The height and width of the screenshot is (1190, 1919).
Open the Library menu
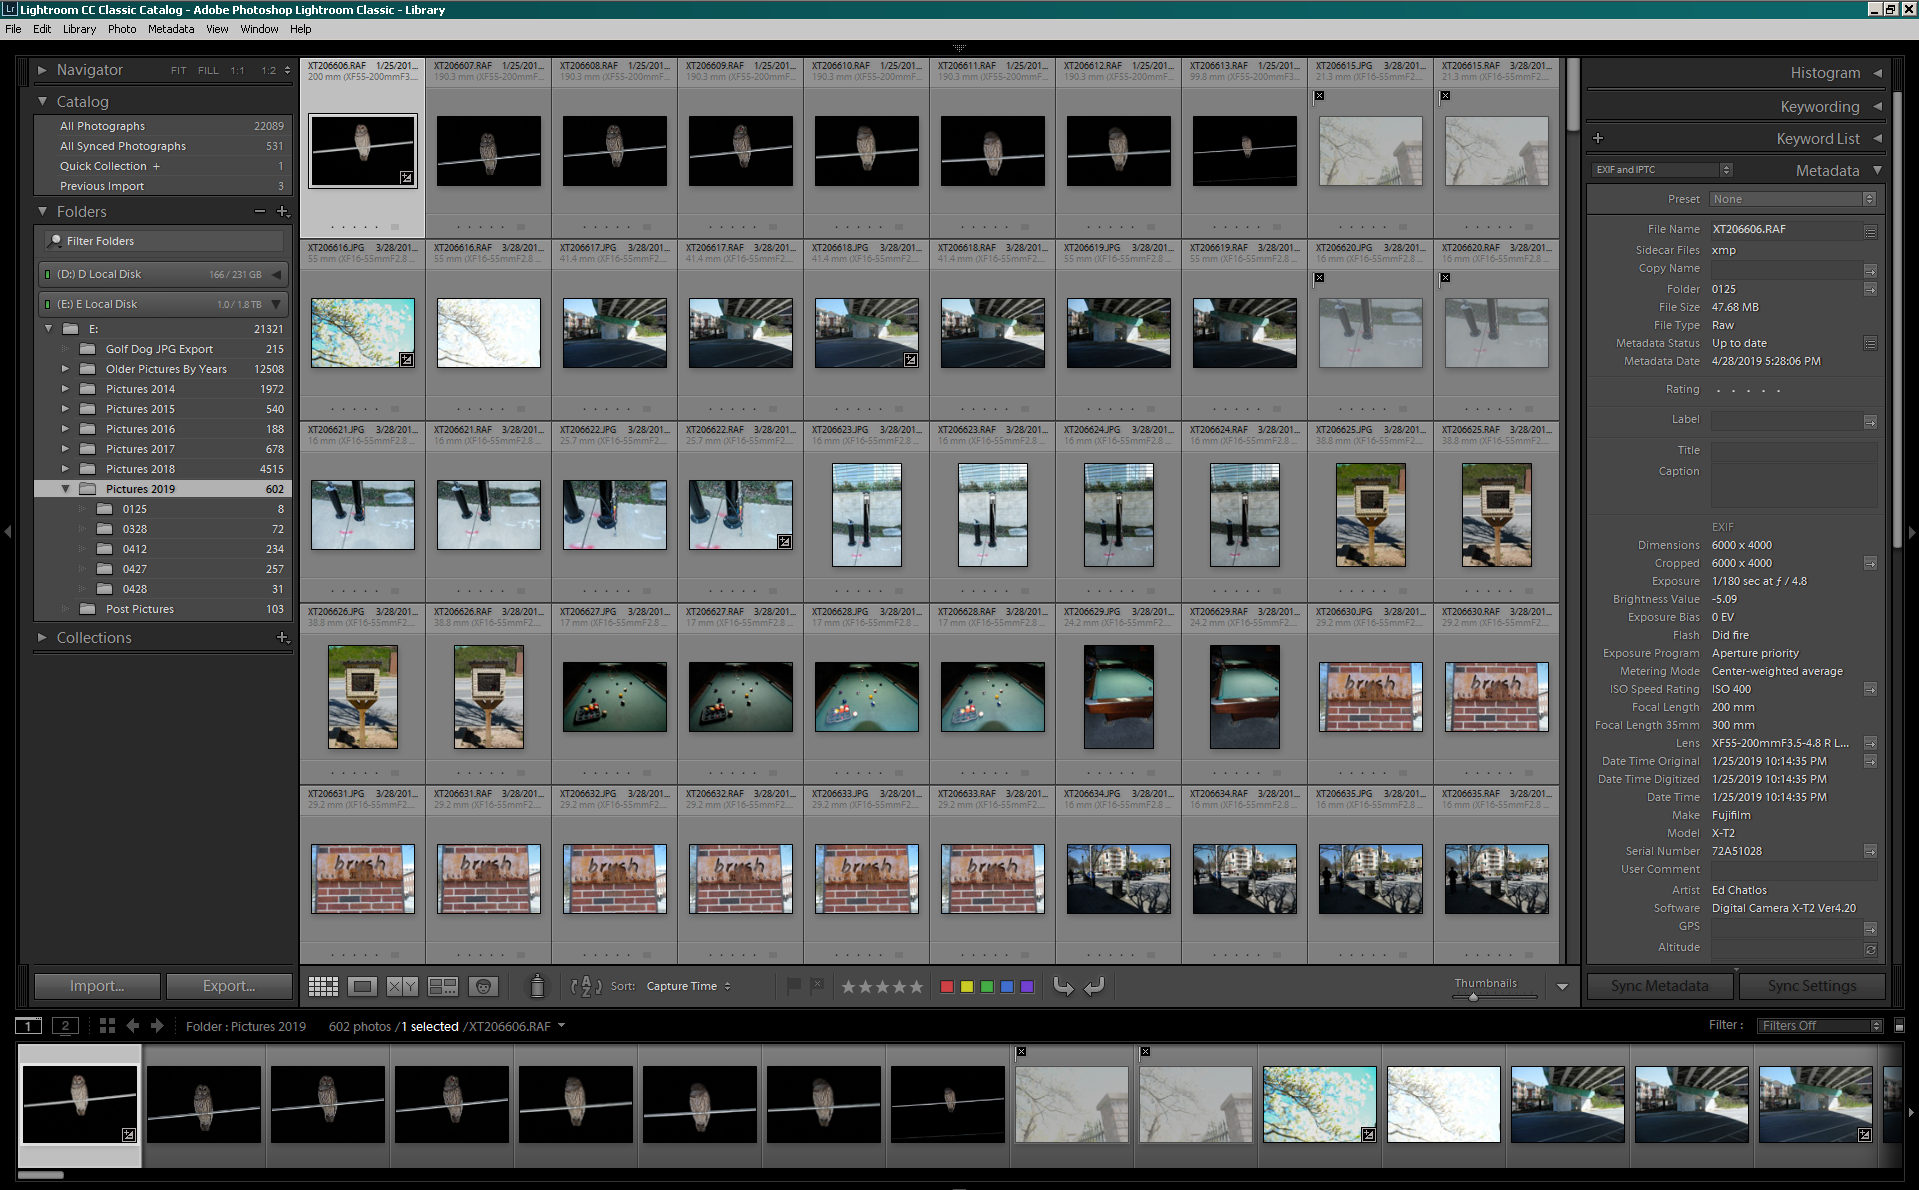pos(79,29)
